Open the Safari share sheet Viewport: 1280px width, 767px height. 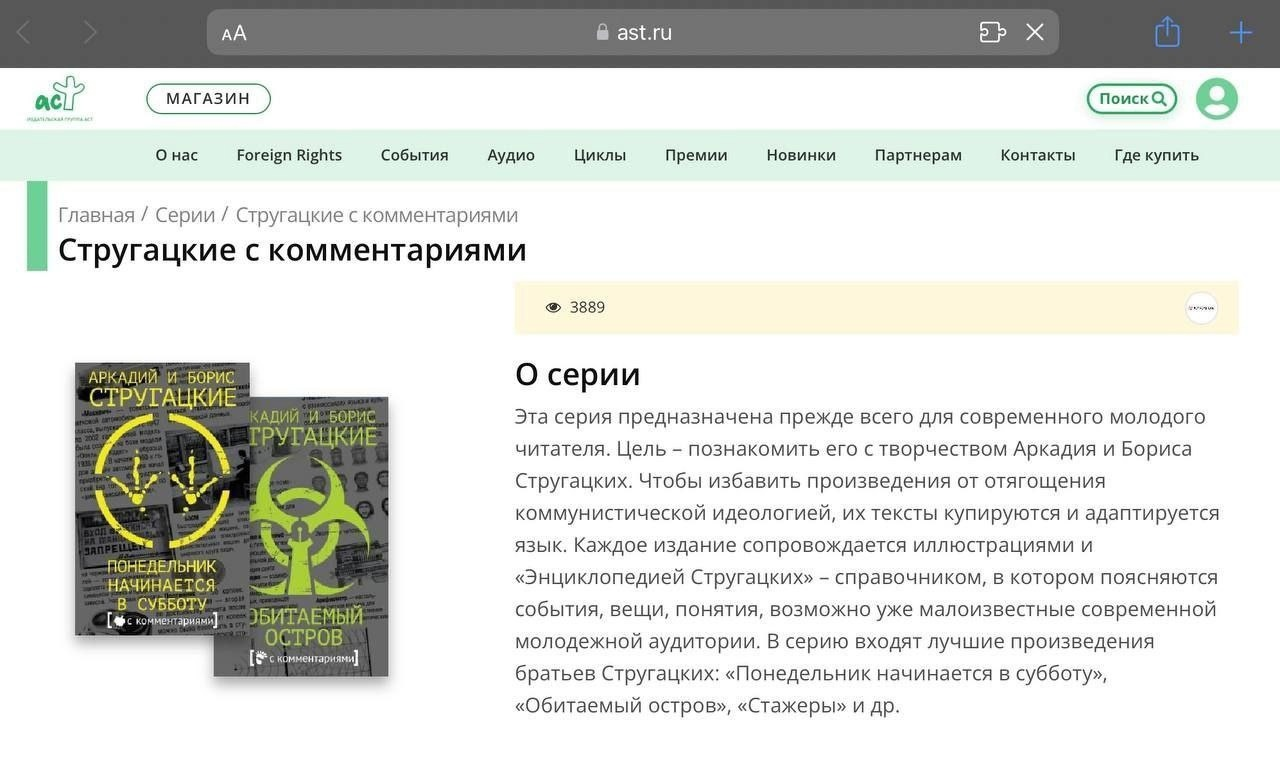click(1167, 32)
